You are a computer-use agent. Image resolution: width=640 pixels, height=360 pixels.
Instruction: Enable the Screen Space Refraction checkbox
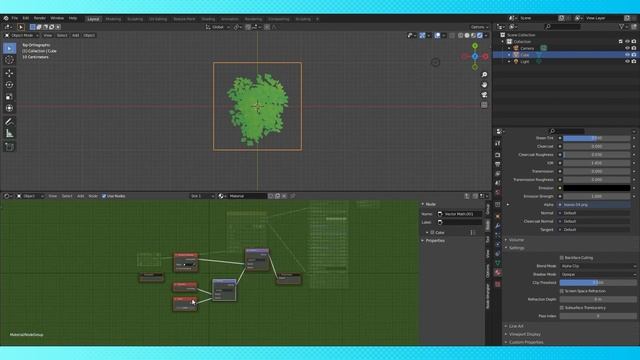coord(562,291)
